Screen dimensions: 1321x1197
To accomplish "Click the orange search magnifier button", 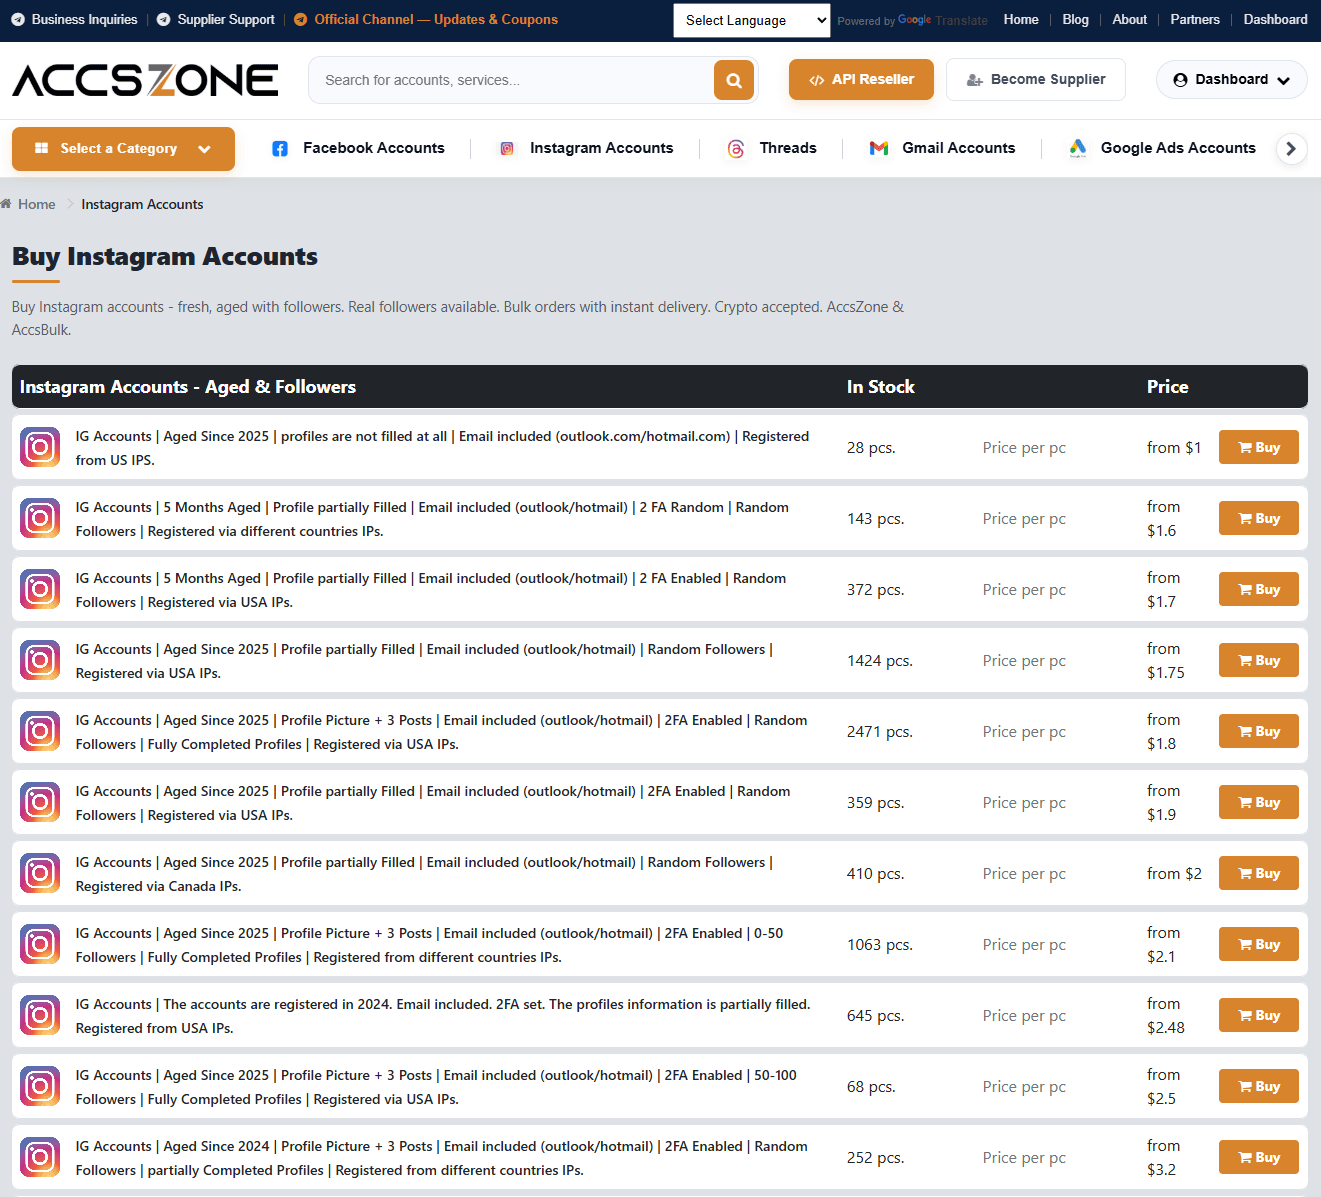I will tap(733, 80).
